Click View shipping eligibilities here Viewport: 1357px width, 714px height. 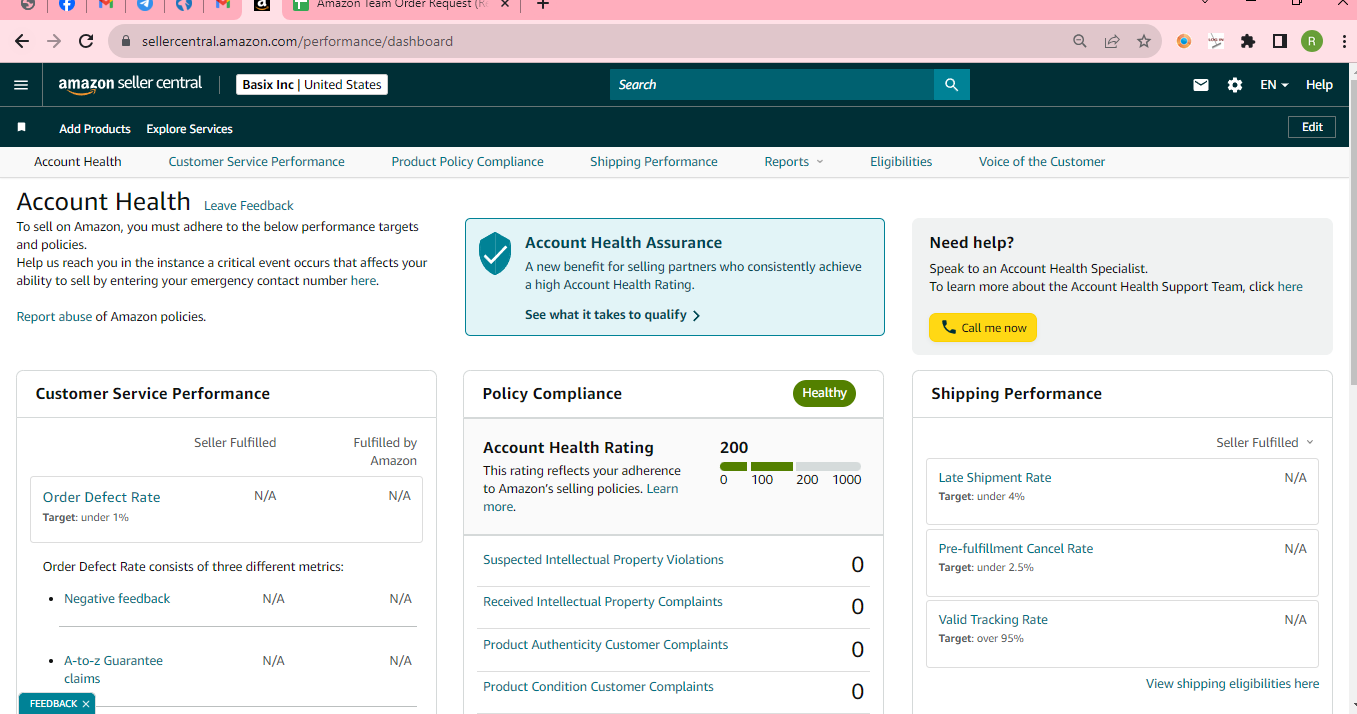coord(1232,684)
